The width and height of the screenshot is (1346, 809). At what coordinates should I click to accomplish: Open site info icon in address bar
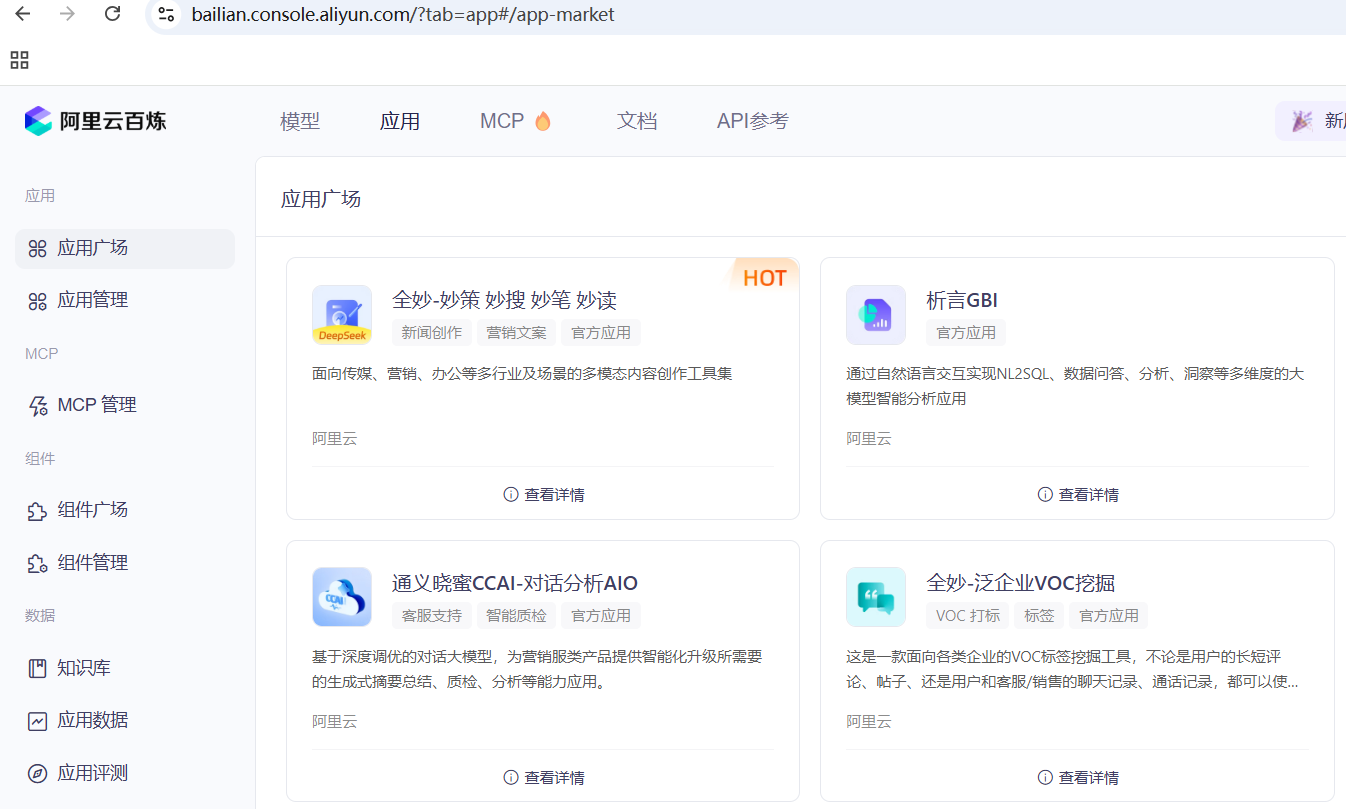point(167,15)
